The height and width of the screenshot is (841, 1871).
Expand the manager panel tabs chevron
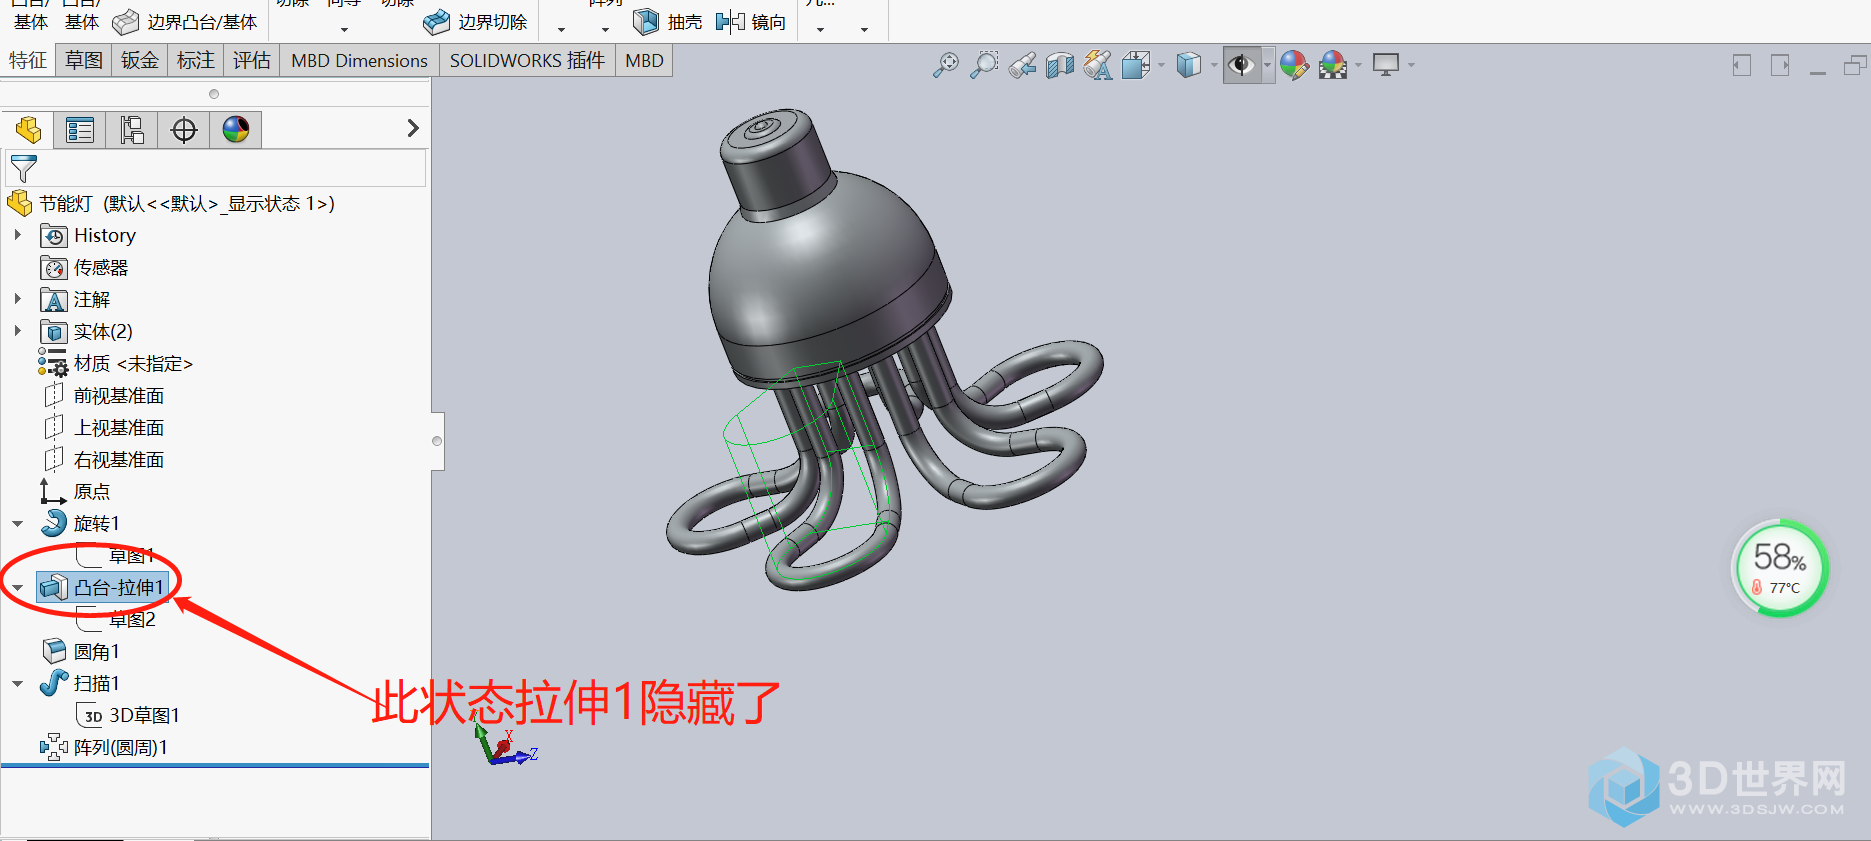[x=413, y=128]
